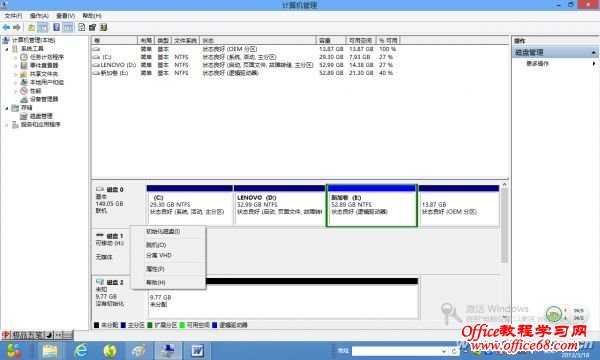Expand the 事件查看器 tree node
Image resolution: width=600 pixels, height=360 pixels.
(16, 66)
